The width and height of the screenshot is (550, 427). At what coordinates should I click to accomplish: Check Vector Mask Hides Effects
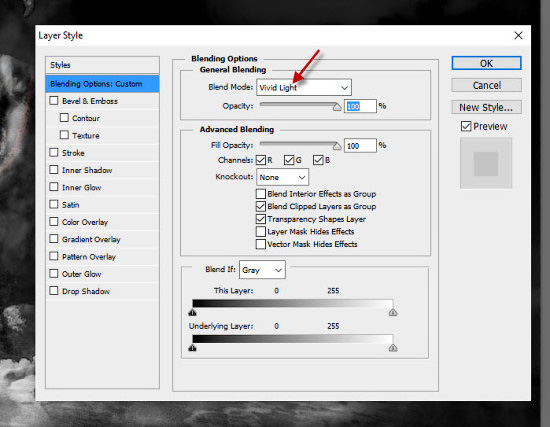click(x=261, y=244)
